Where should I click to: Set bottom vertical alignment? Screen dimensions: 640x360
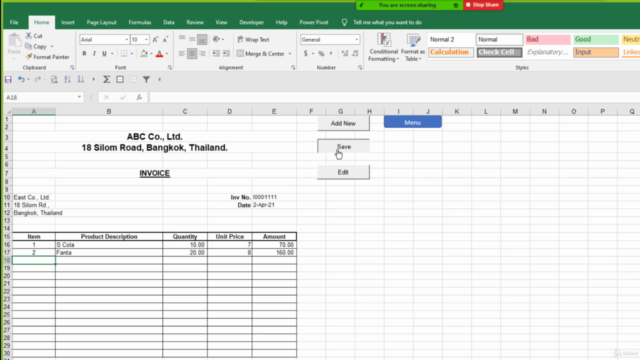[202, 39]
